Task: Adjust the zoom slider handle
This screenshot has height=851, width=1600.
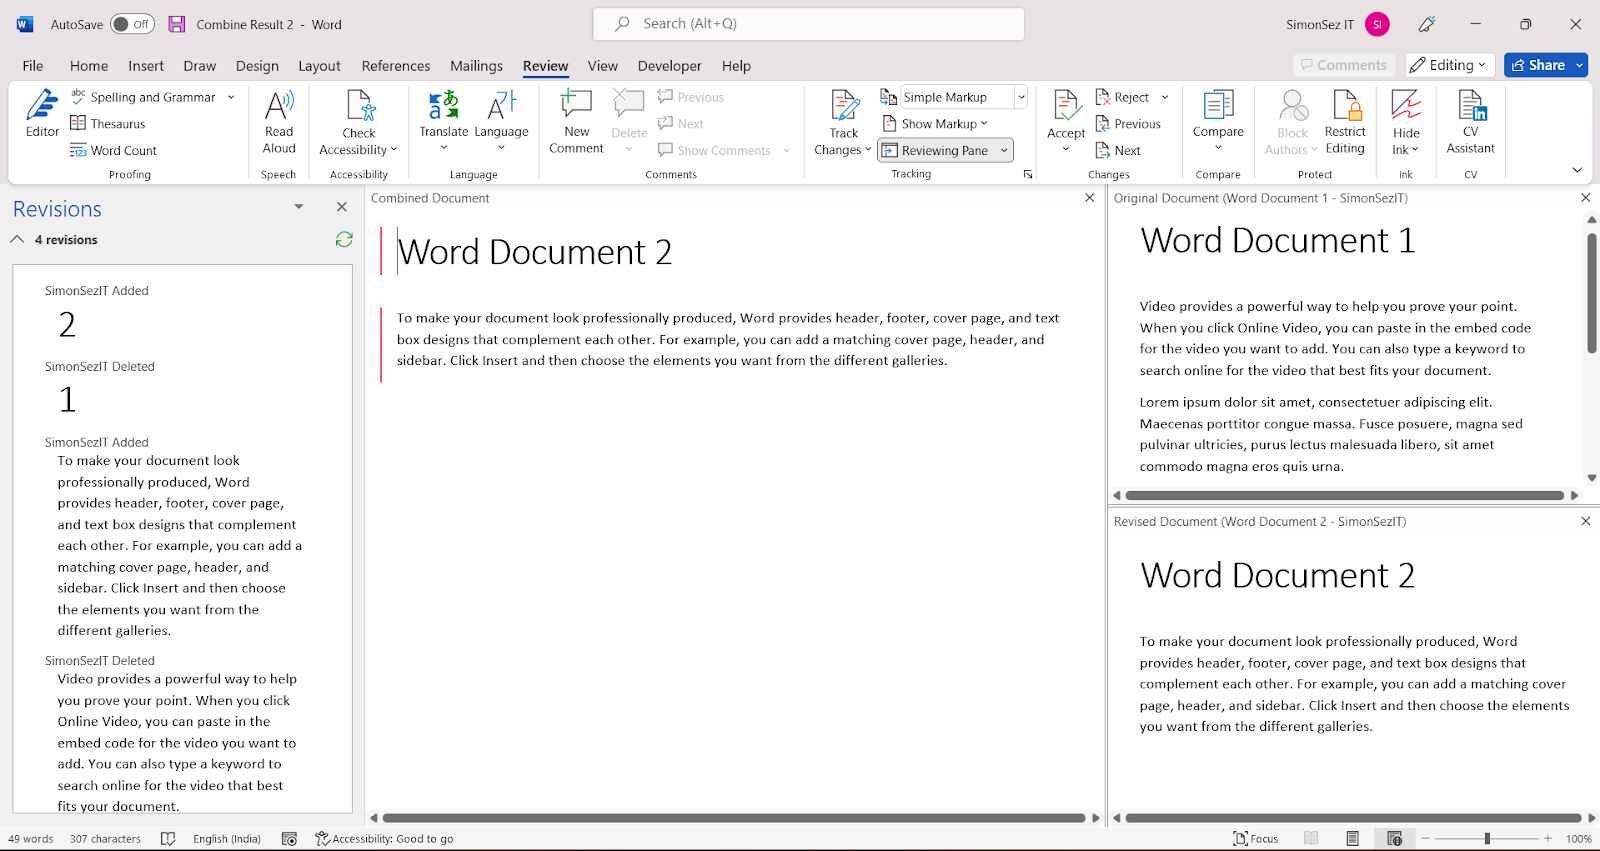Action: point(1487,838)
